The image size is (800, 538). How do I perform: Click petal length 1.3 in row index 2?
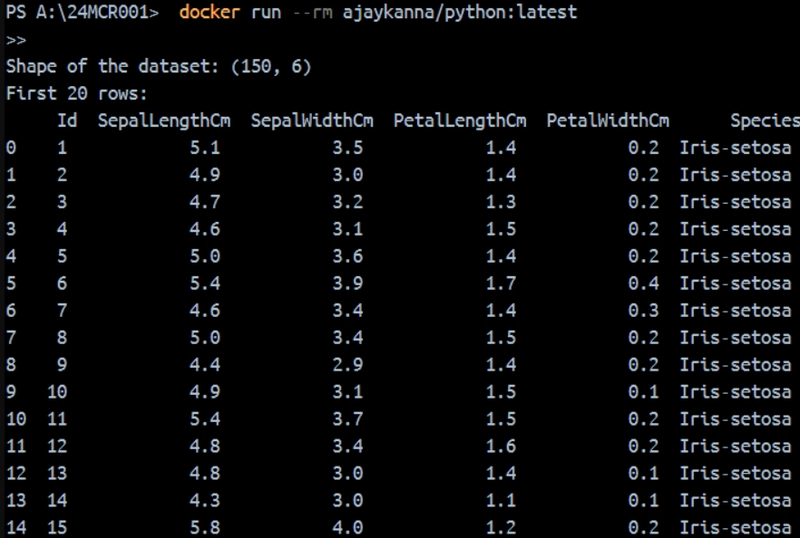click(501, 202)
